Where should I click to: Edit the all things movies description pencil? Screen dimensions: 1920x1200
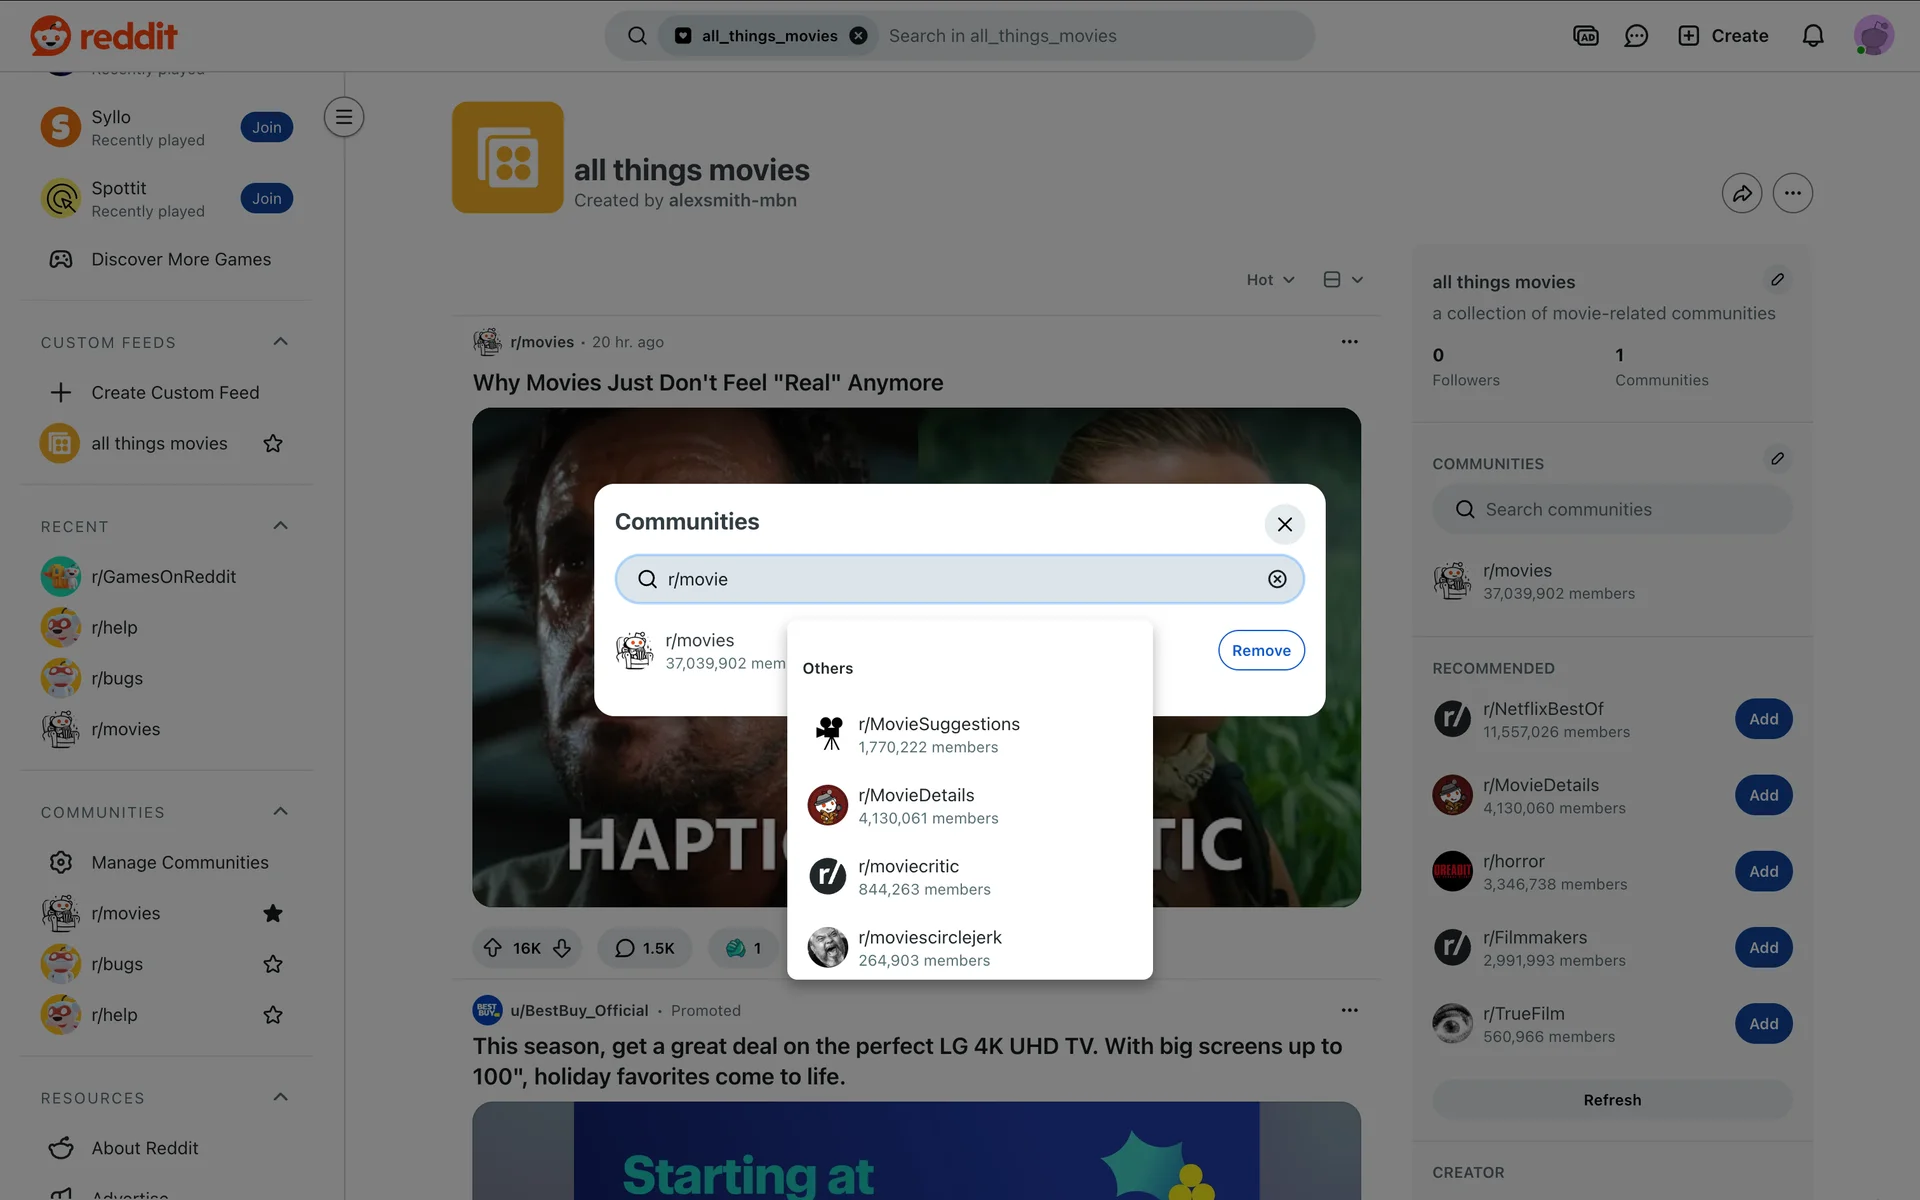[x=1777, y=280]
